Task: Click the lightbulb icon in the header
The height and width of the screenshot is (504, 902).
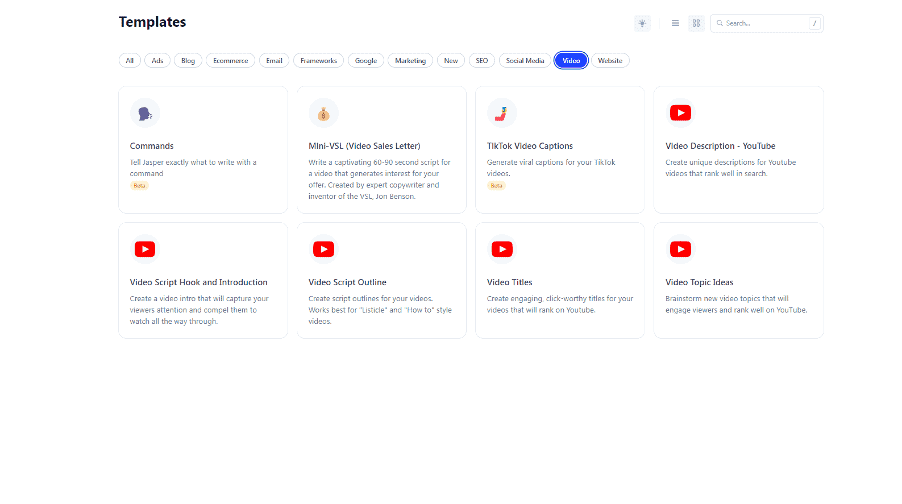Action: coord(641,23)
